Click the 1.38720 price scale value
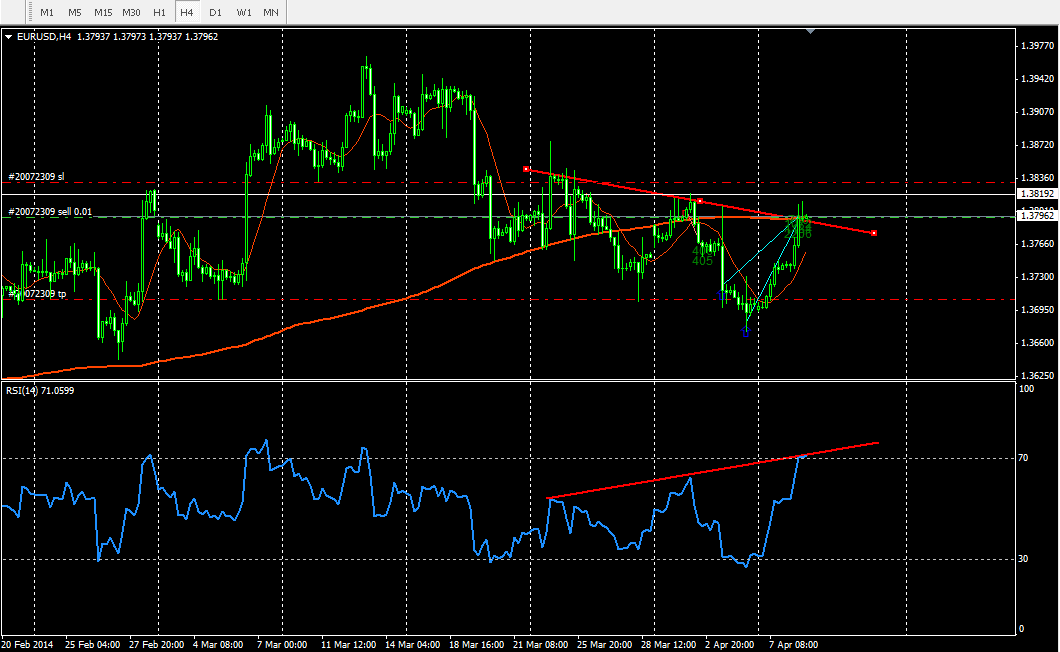Image resolution: width=1060 pixels, height=652 pixels. [1037, 145]
